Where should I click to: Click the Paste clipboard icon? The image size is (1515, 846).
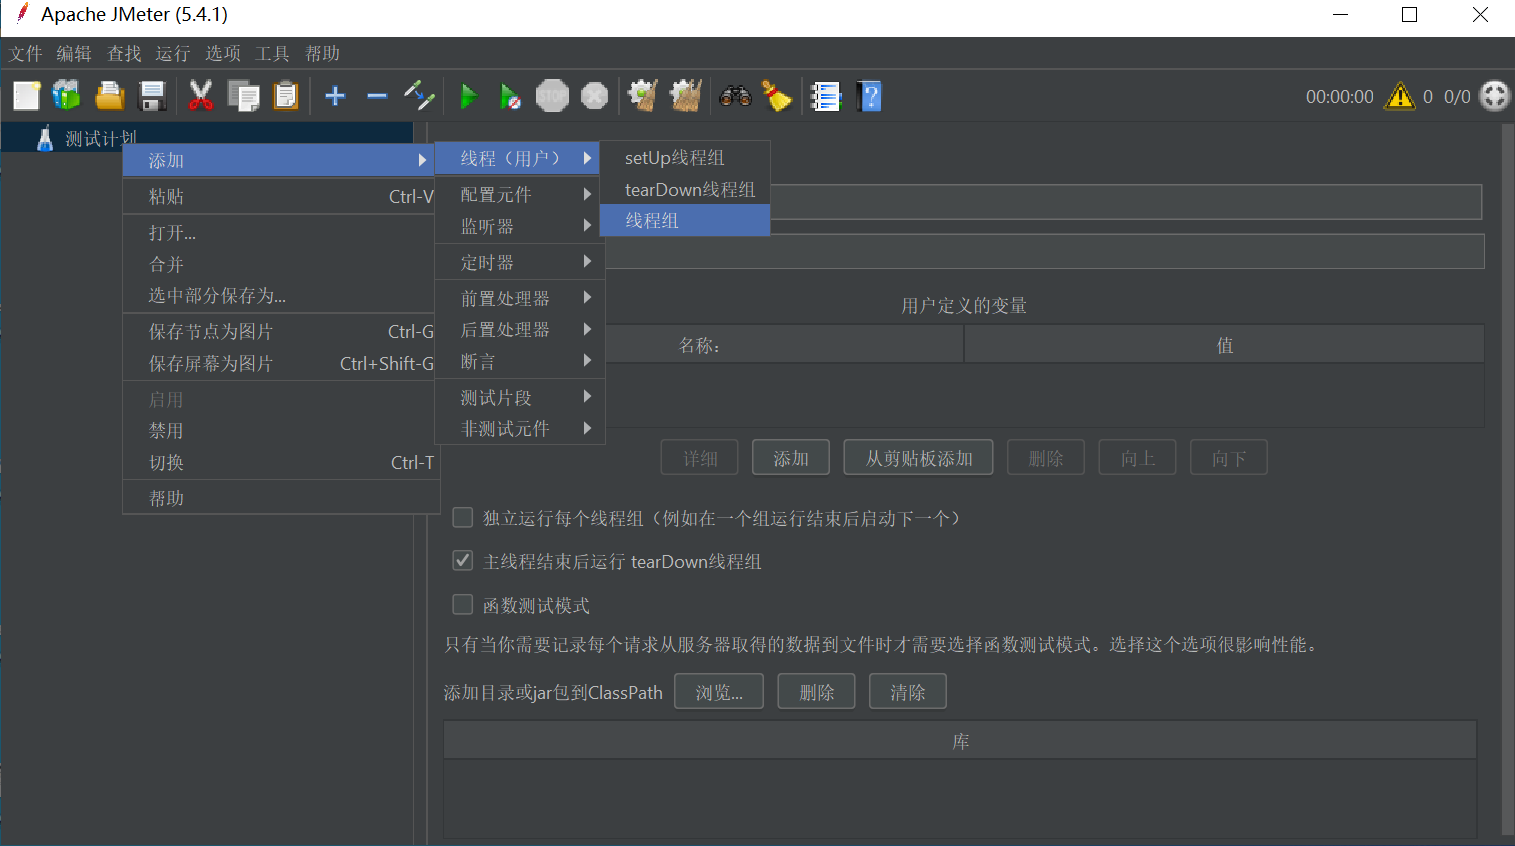click(x=286, y=96)
